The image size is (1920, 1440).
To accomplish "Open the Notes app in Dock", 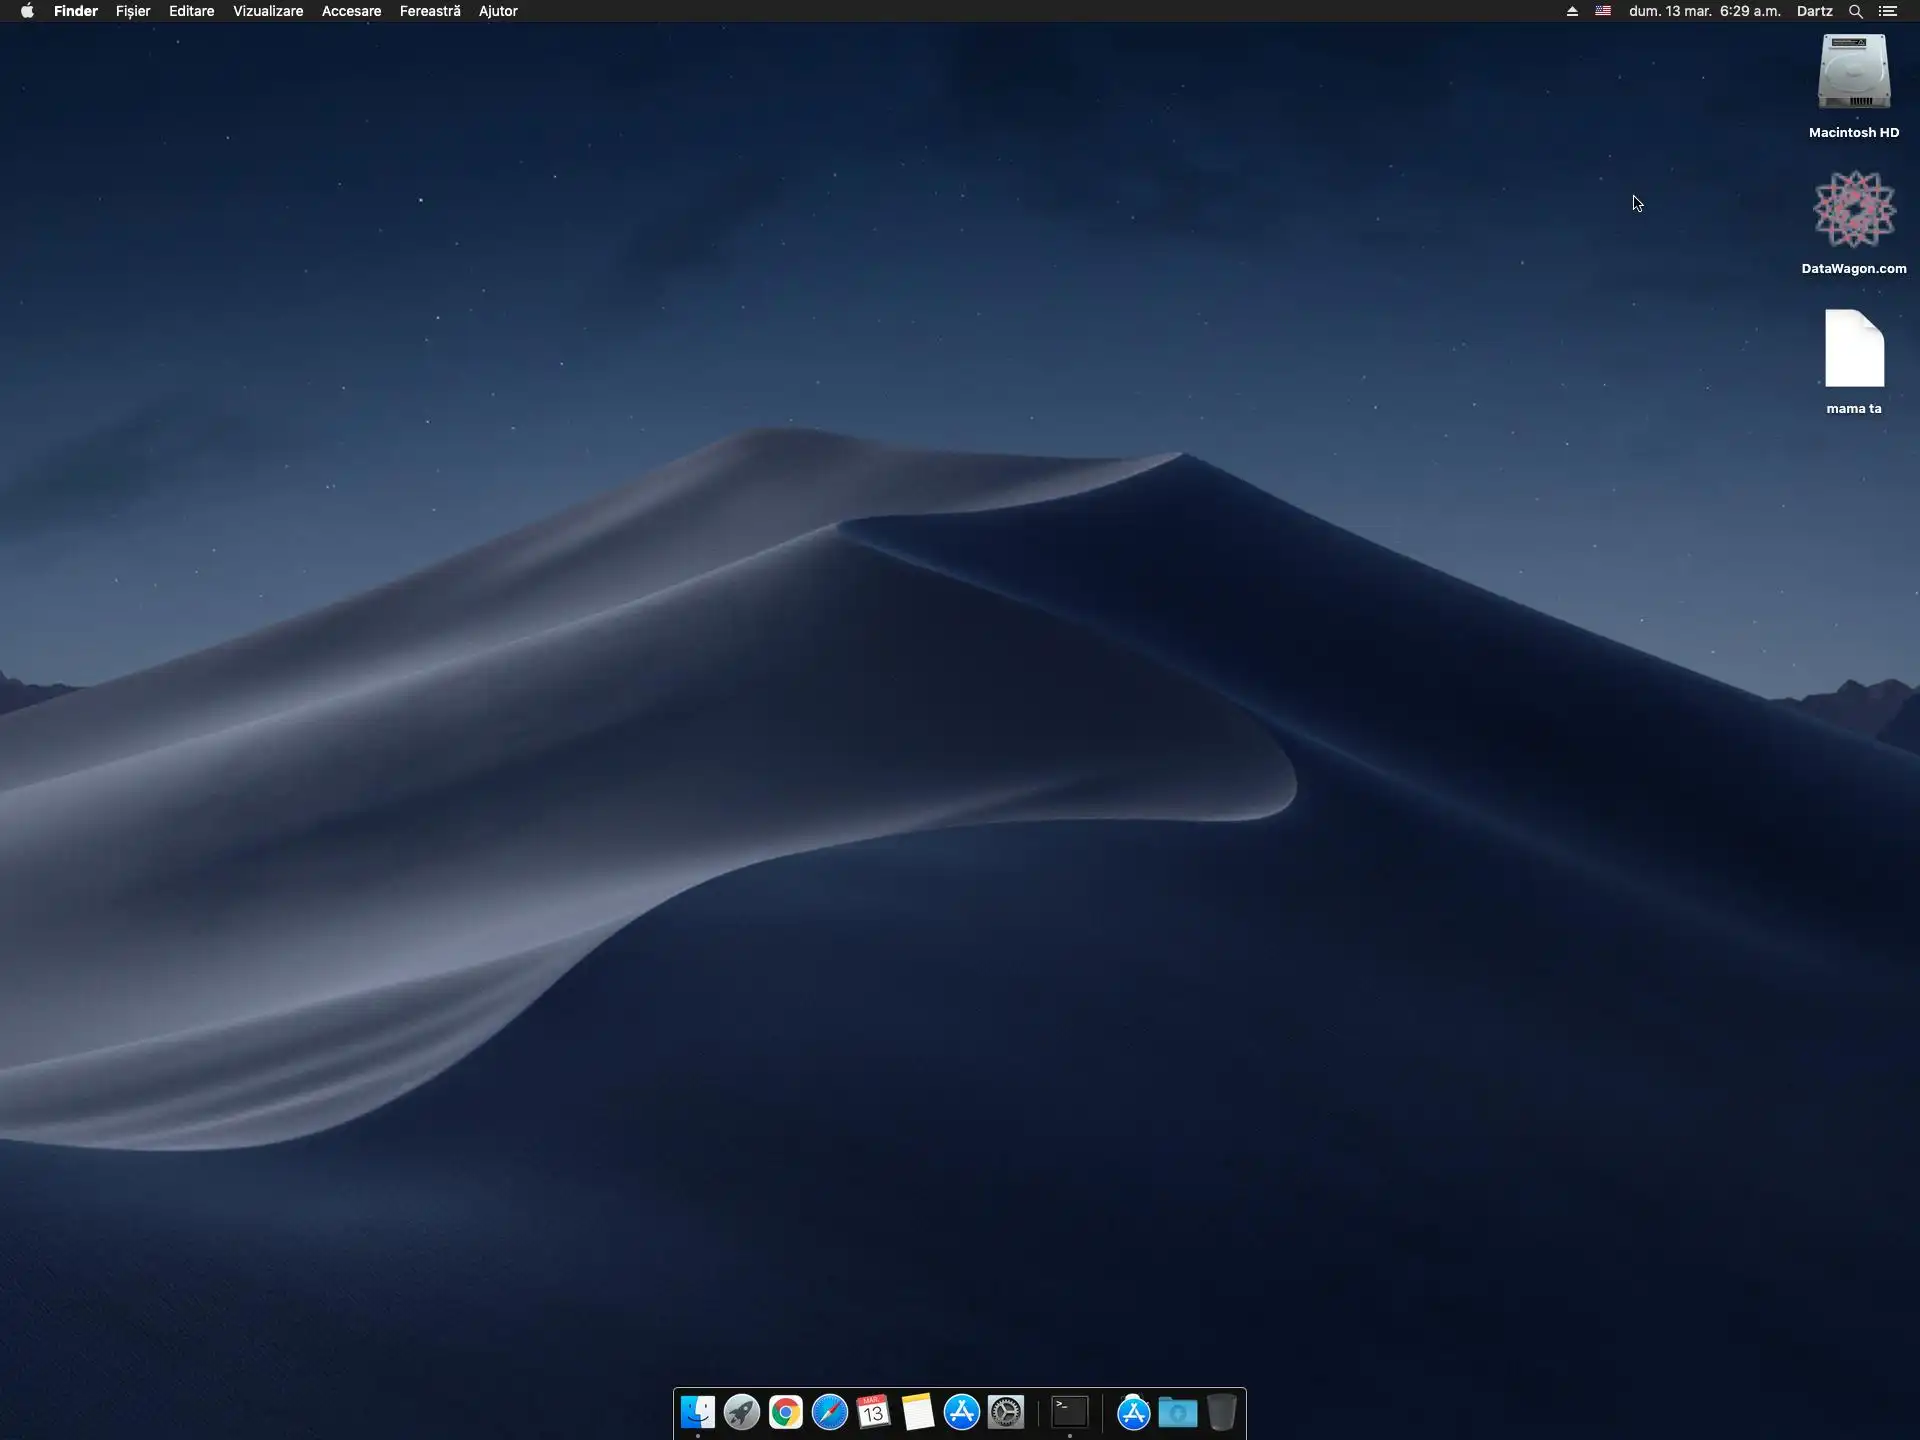I will pos(918,1412).
